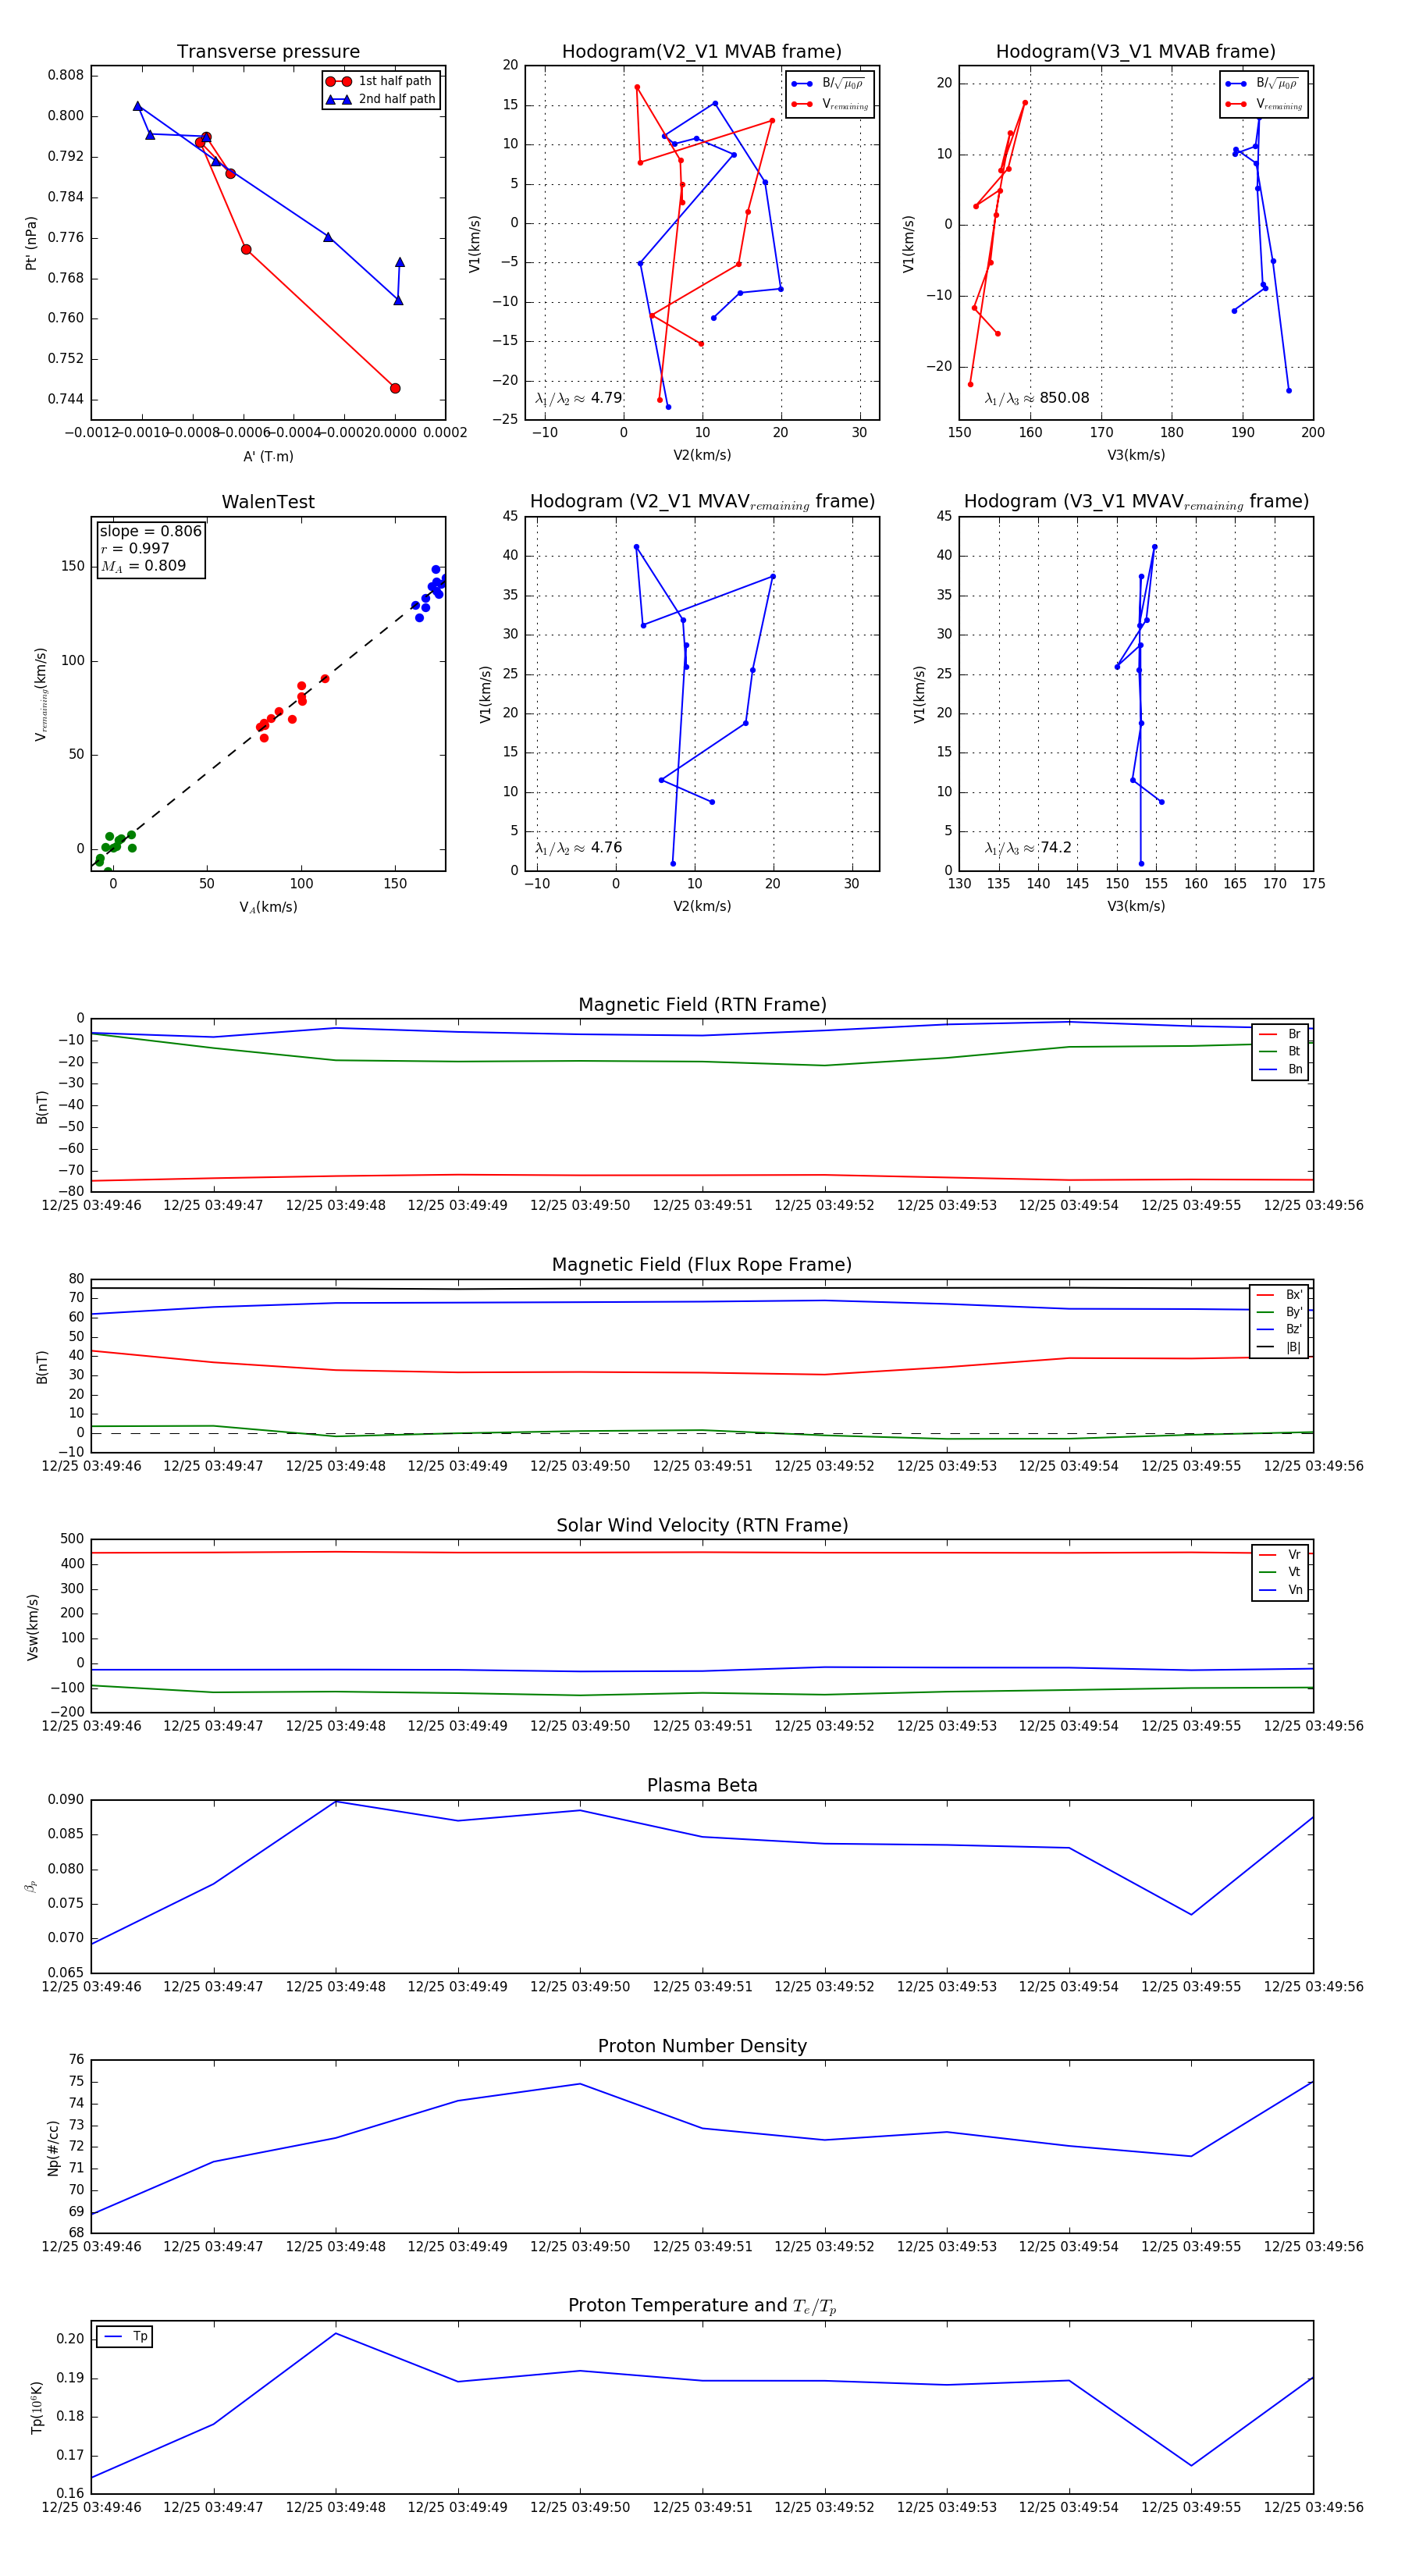Click the Transverse pressure plot title
This screenshot has height=2576, width=1405.
(268, 52)
